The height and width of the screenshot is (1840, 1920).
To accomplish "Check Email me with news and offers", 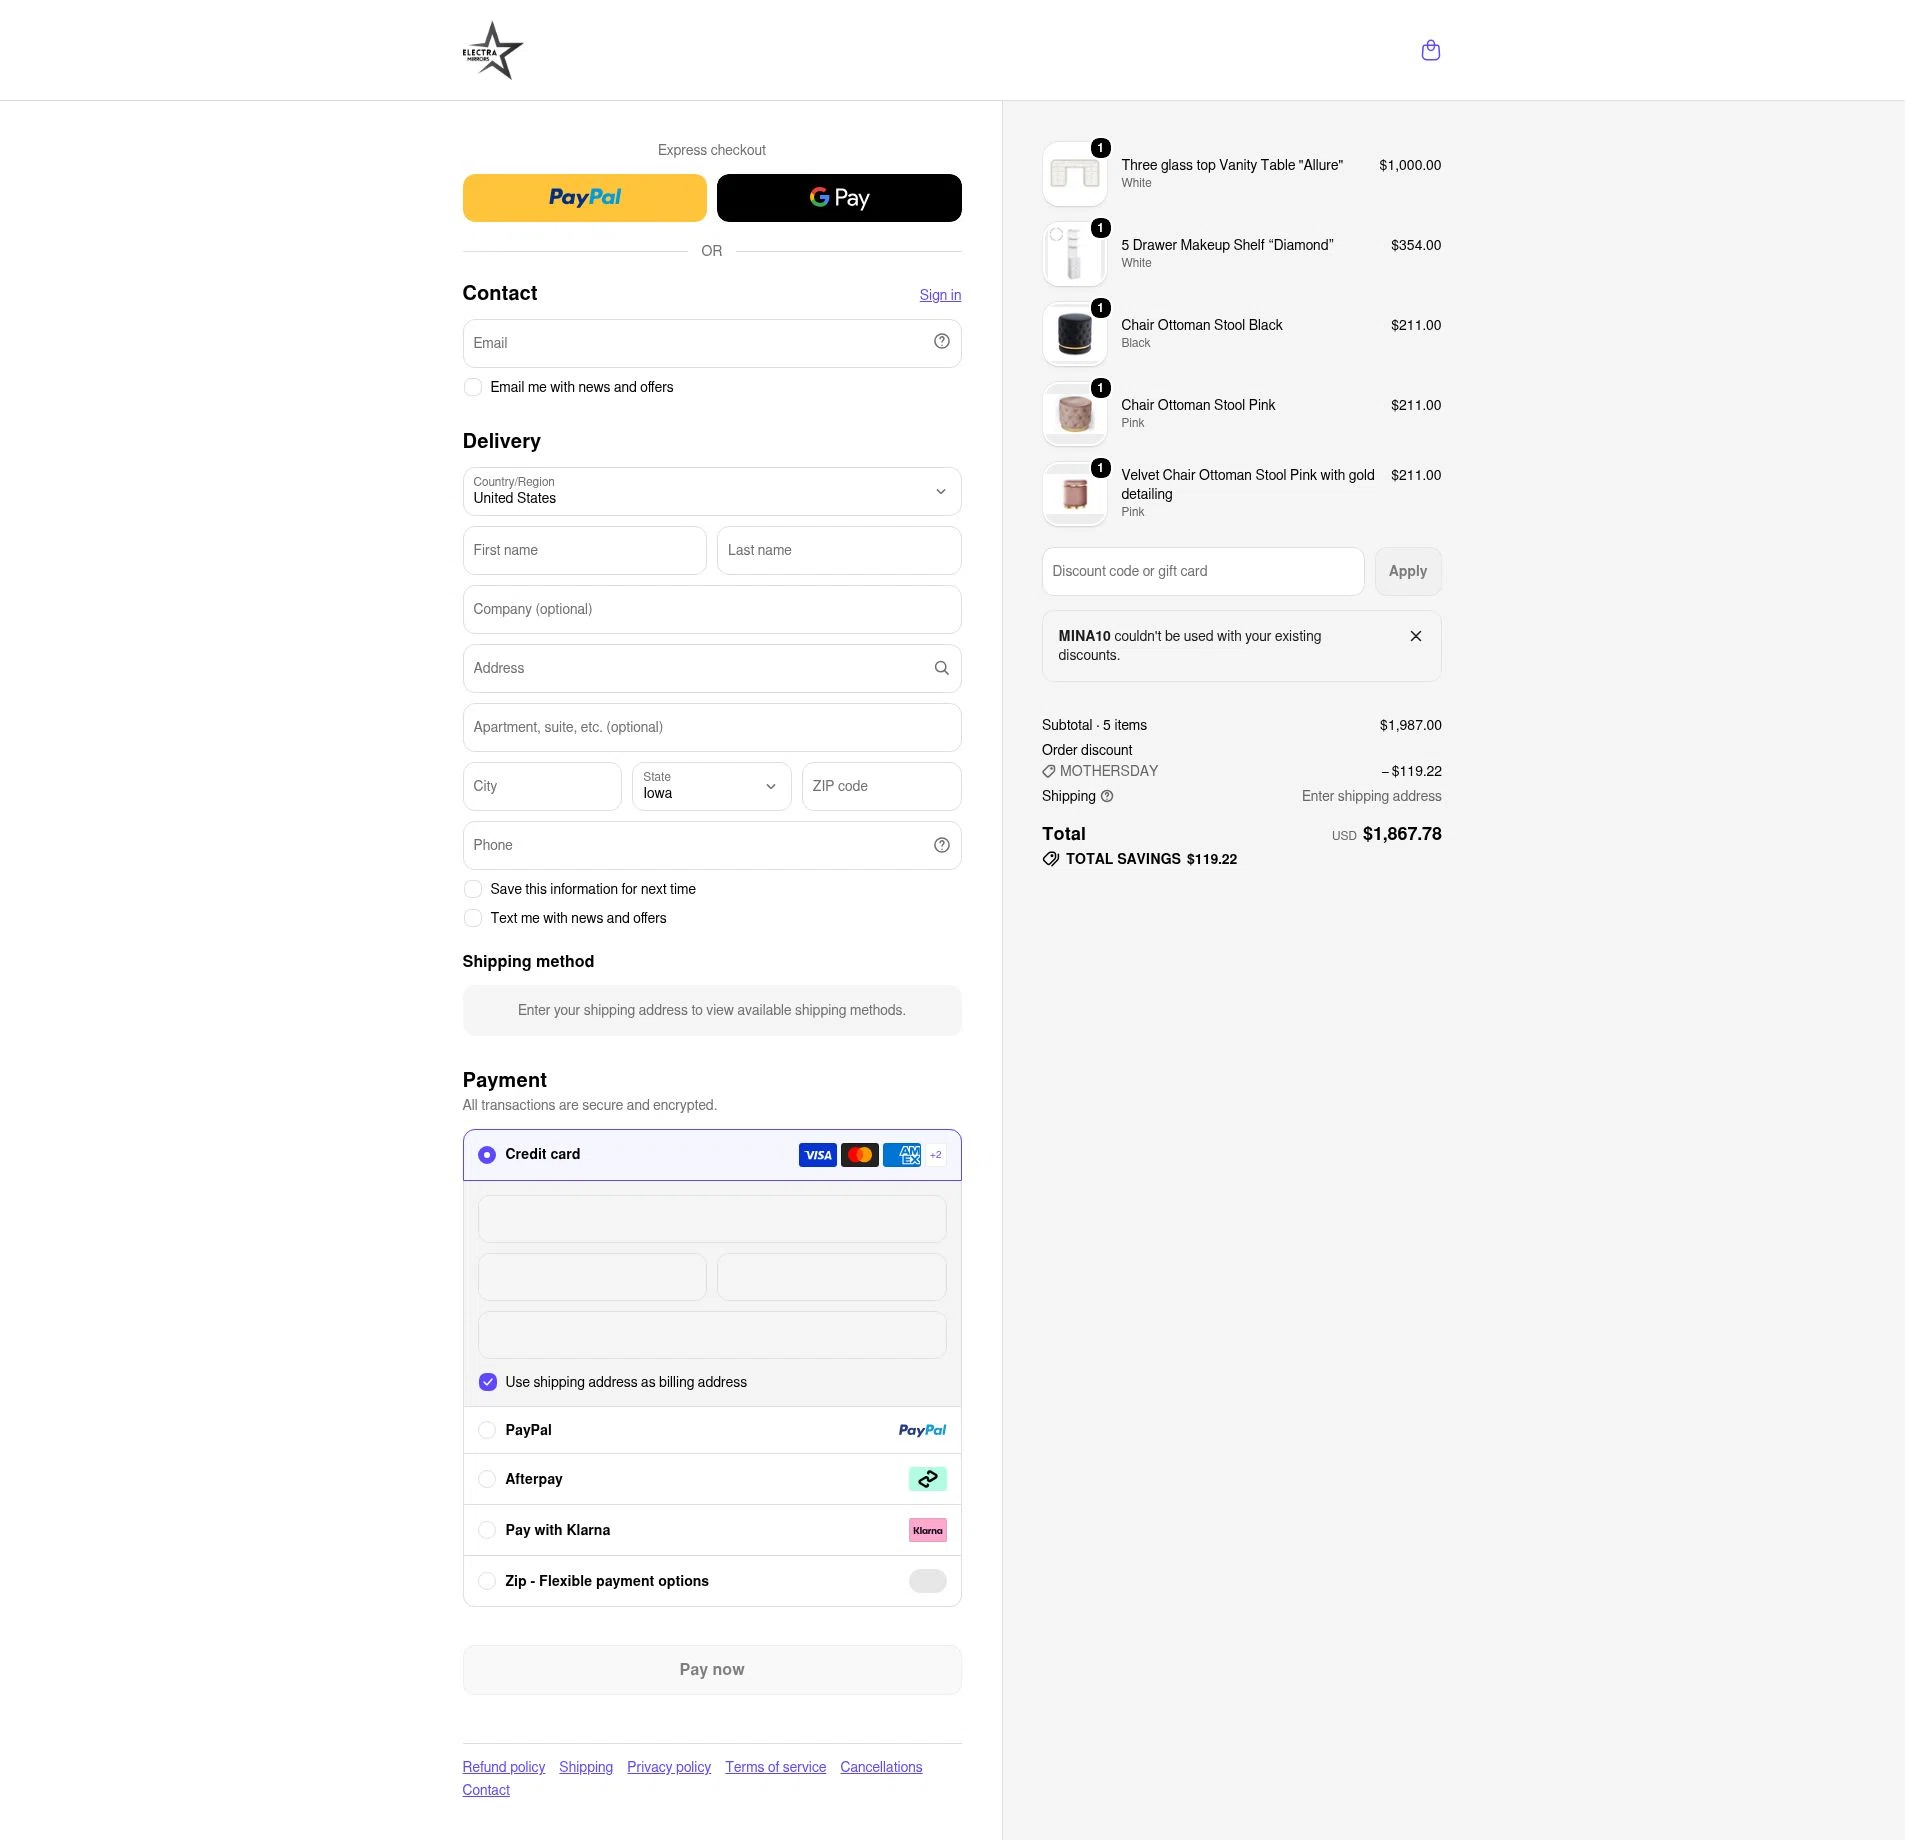I will click(x=473, y=387).
